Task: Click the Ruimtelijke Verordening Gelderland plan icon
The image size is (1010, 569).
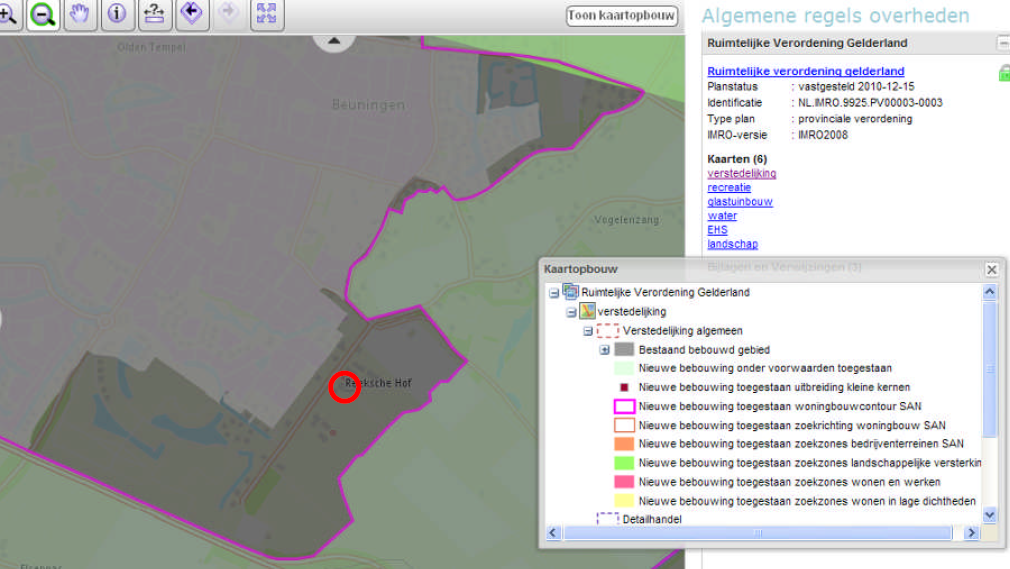Action: click(x=571, y=291)
